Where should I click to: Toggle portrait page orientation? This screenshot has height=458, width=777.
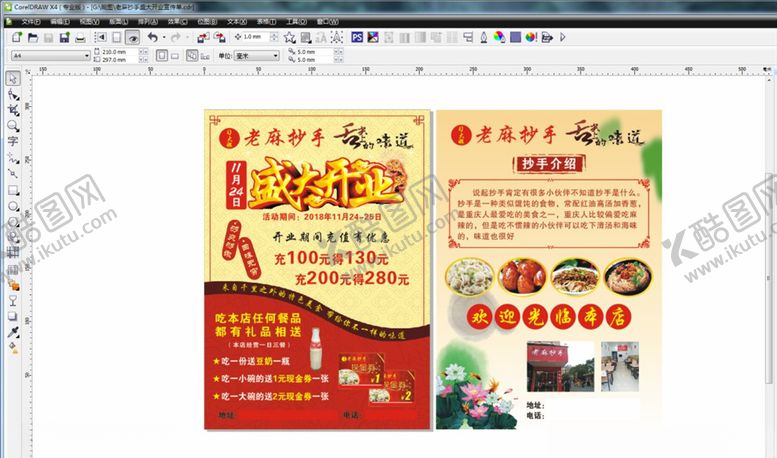pos(162,56)
